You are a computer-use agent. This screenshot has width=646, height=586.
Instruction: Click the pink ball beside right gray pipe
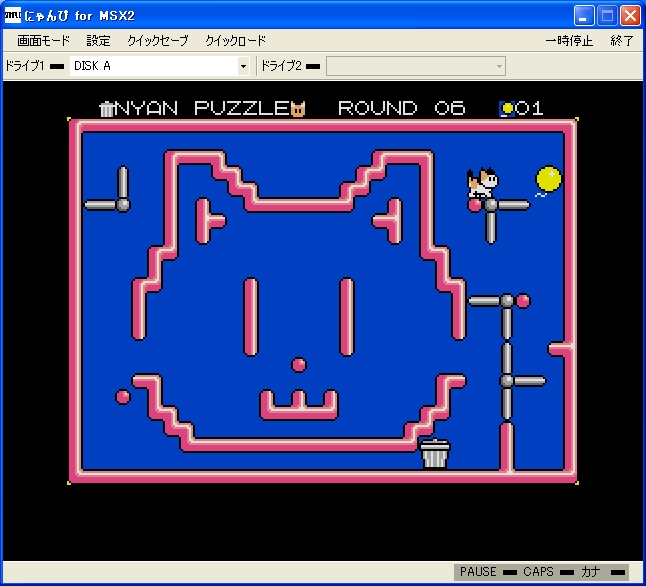(x=523, y=301)
